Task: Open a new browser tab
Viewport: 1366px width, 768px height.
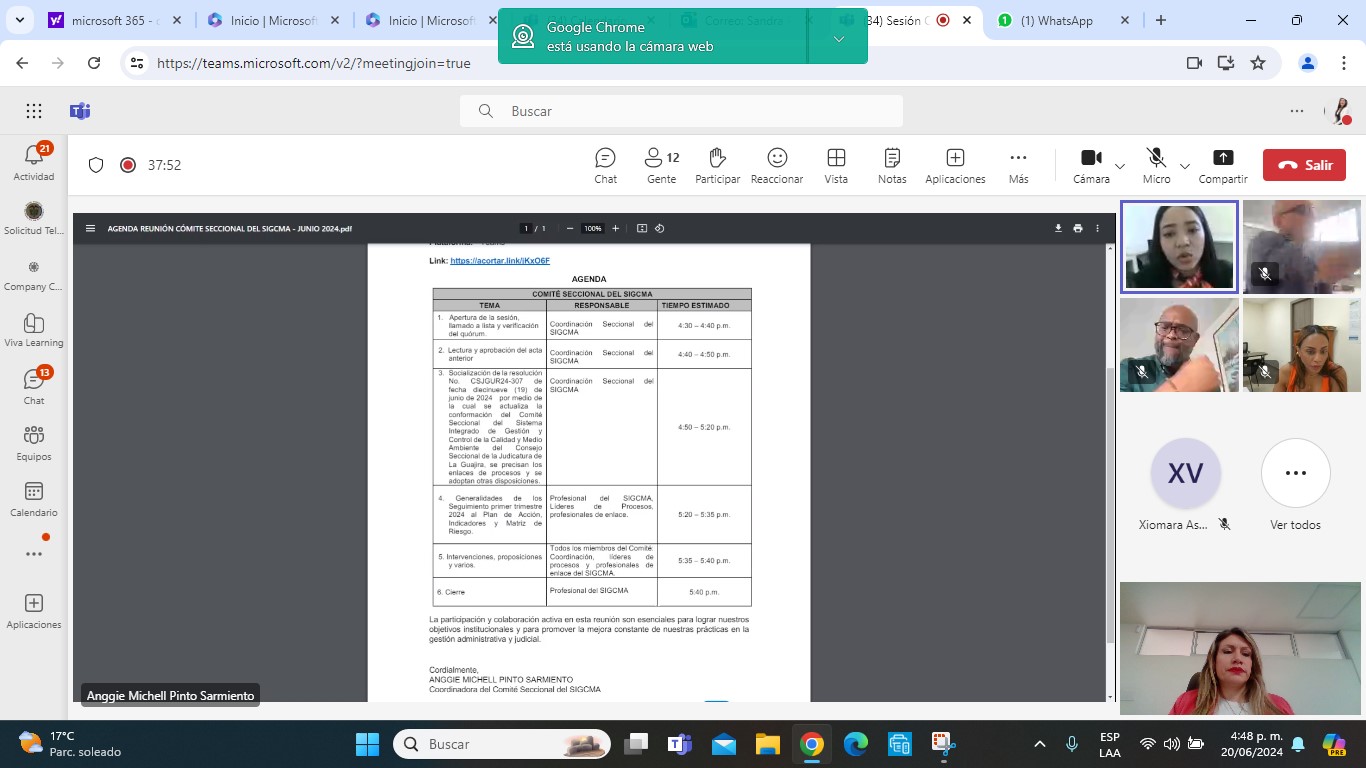Action: click(1161, 20)
